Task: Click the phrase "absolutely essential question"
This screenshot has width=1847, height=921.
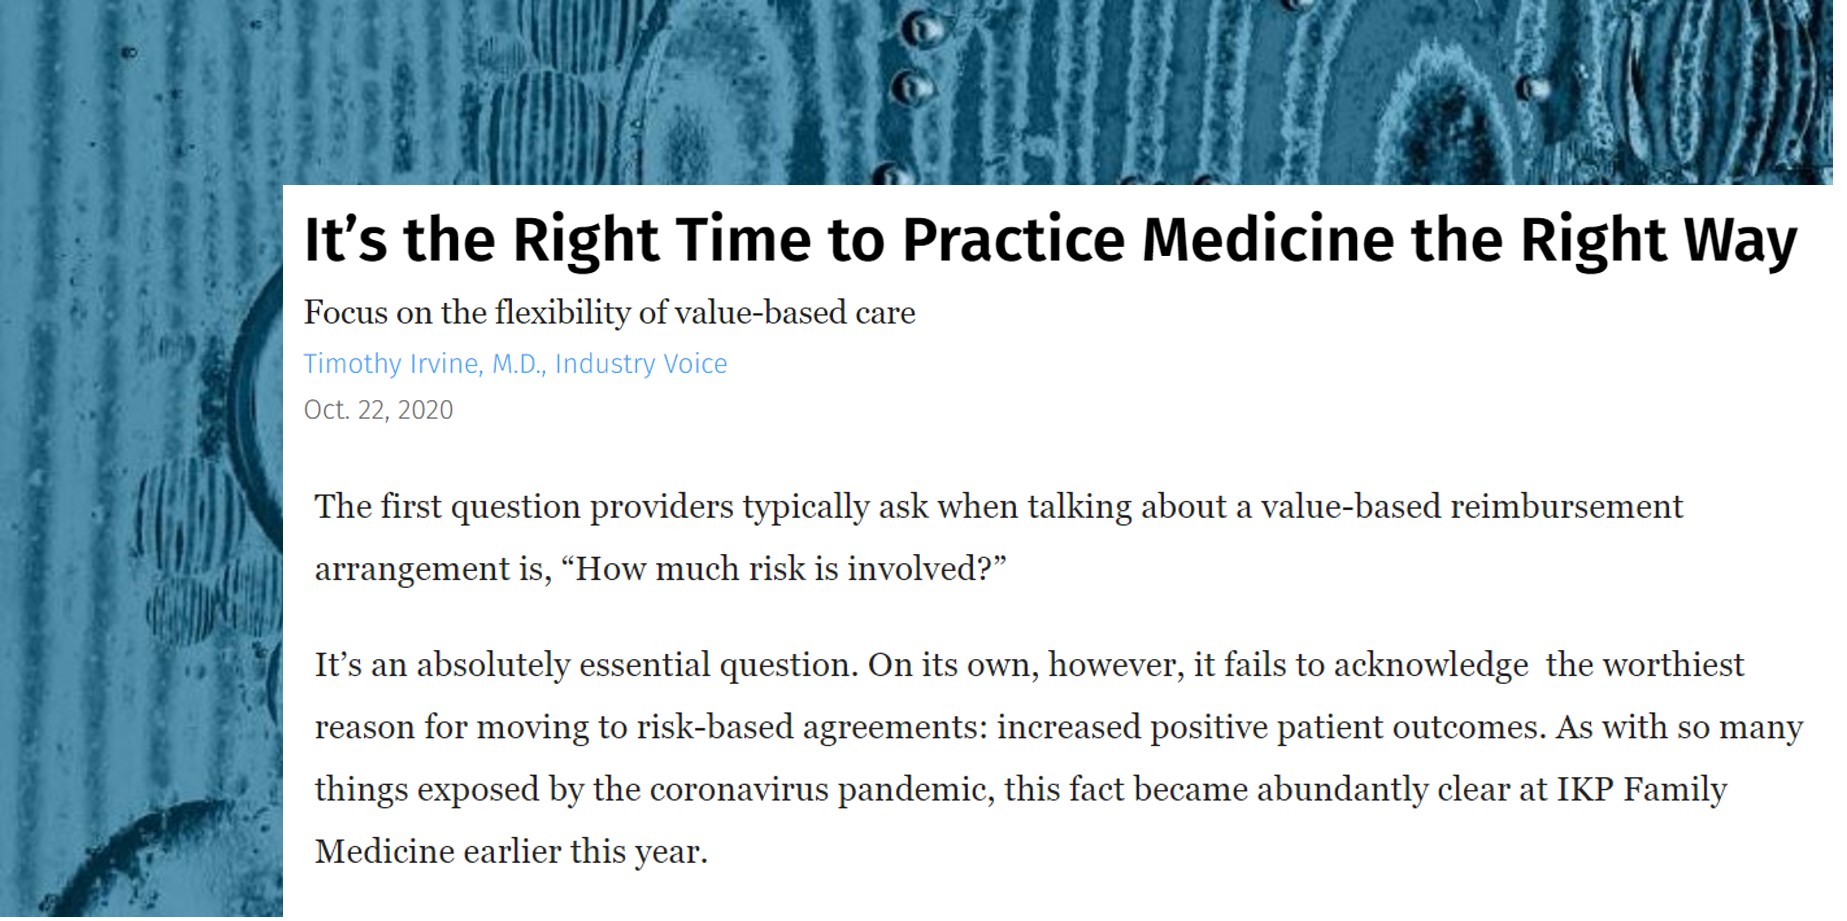Action: (x=637, y=666)
